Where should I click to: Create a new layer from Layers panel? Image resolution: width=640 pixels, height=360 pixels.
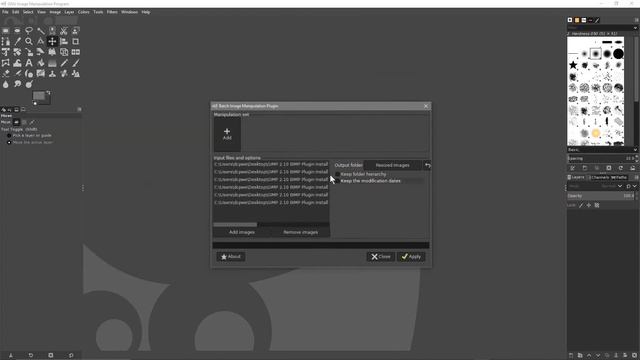pos(571,356)
